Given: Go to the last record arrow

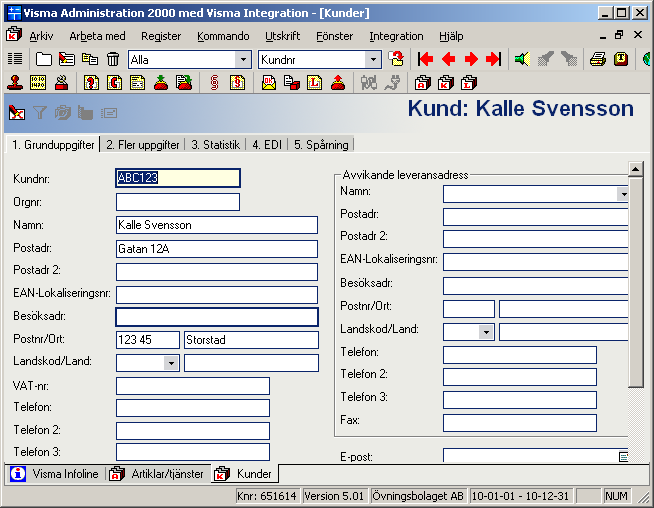Looking at the screenshot, I should click(493, 59).
